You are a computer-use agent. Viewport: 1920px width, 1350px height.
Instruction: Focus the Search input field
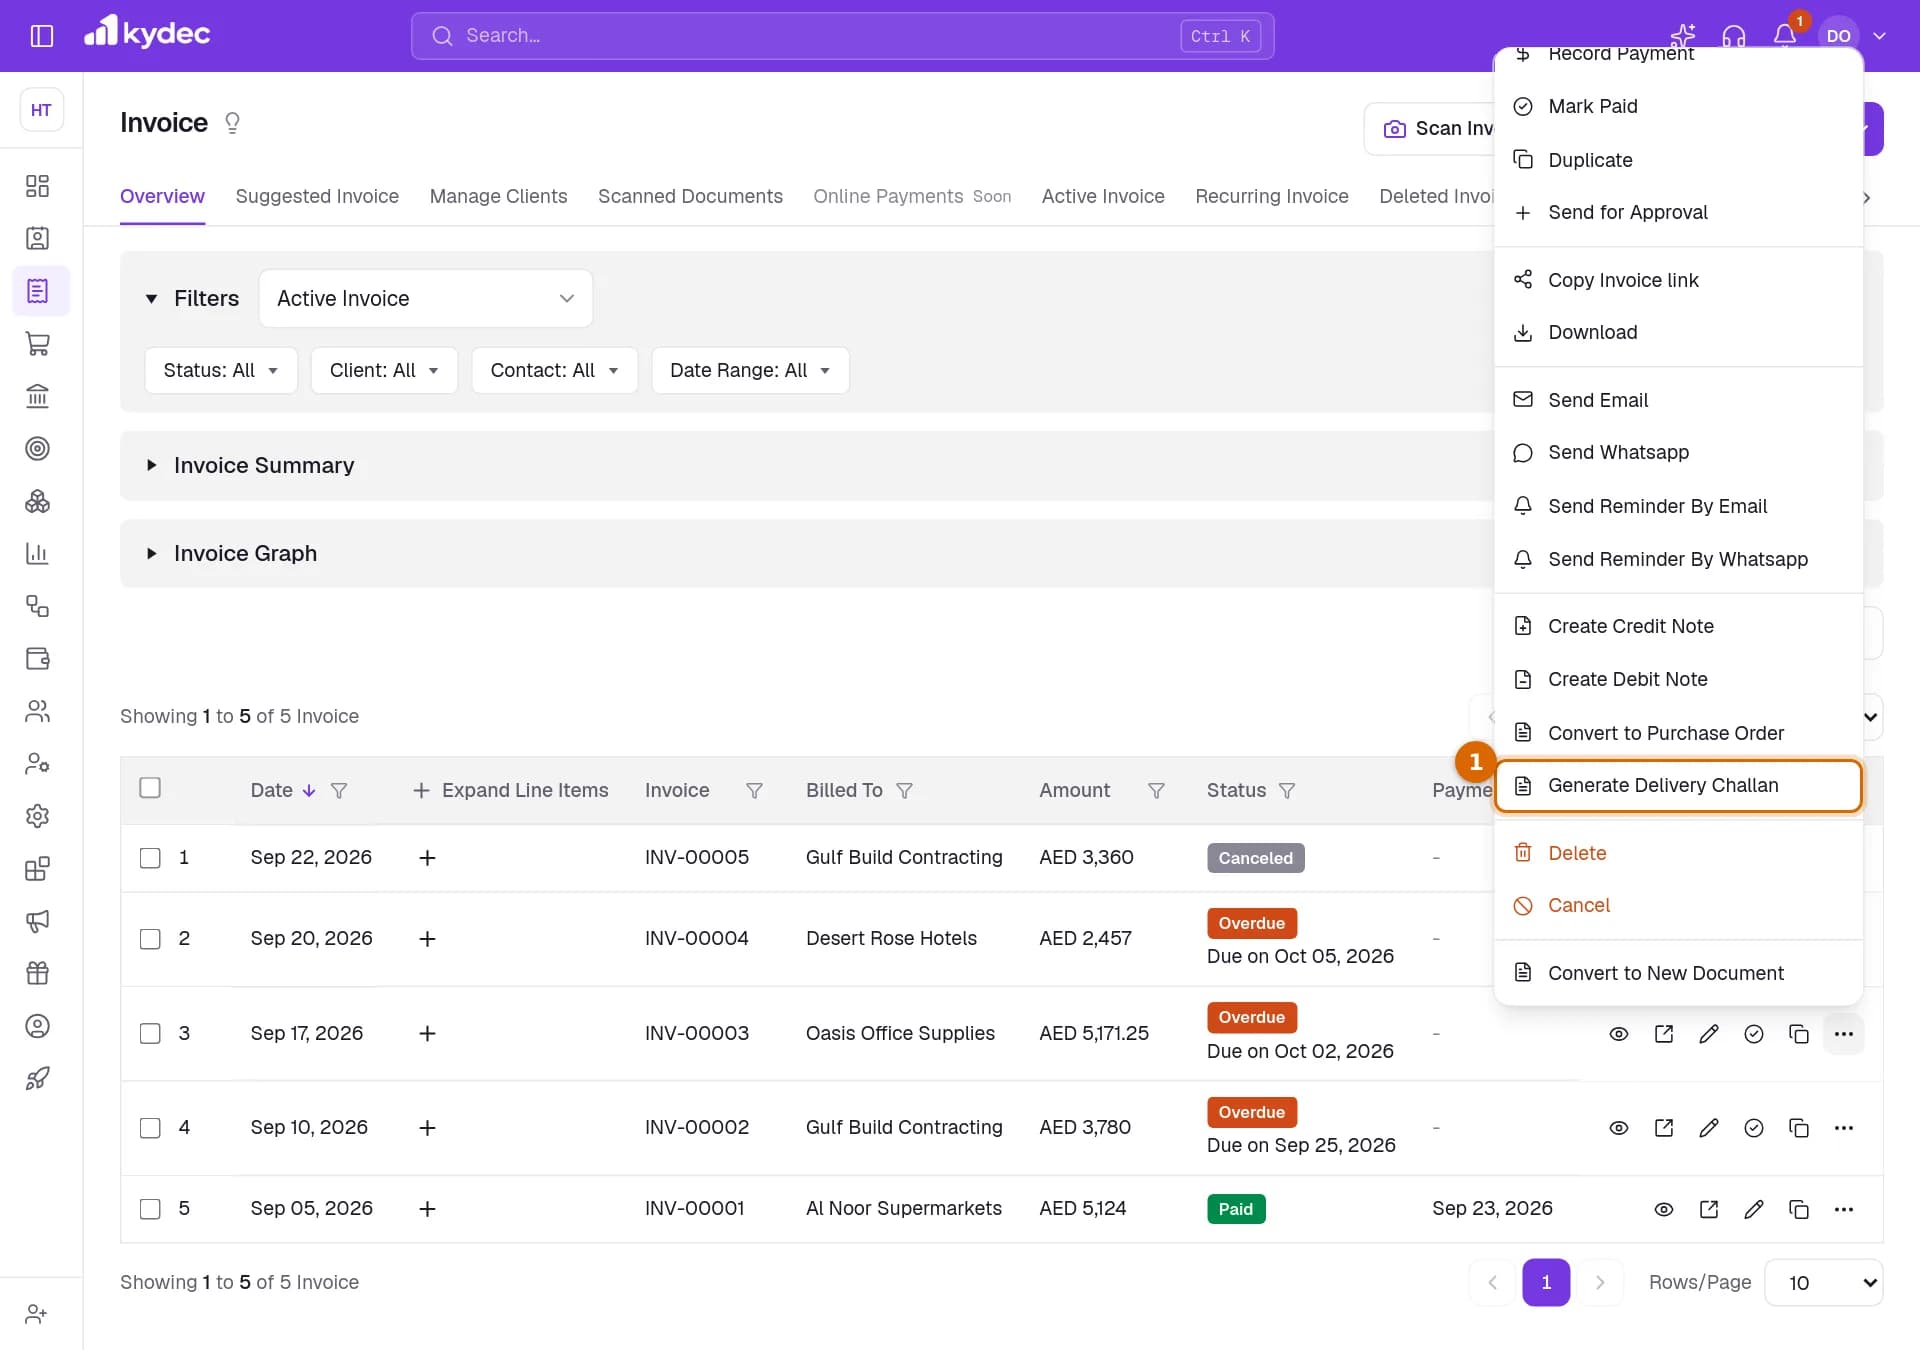point(842,36)
